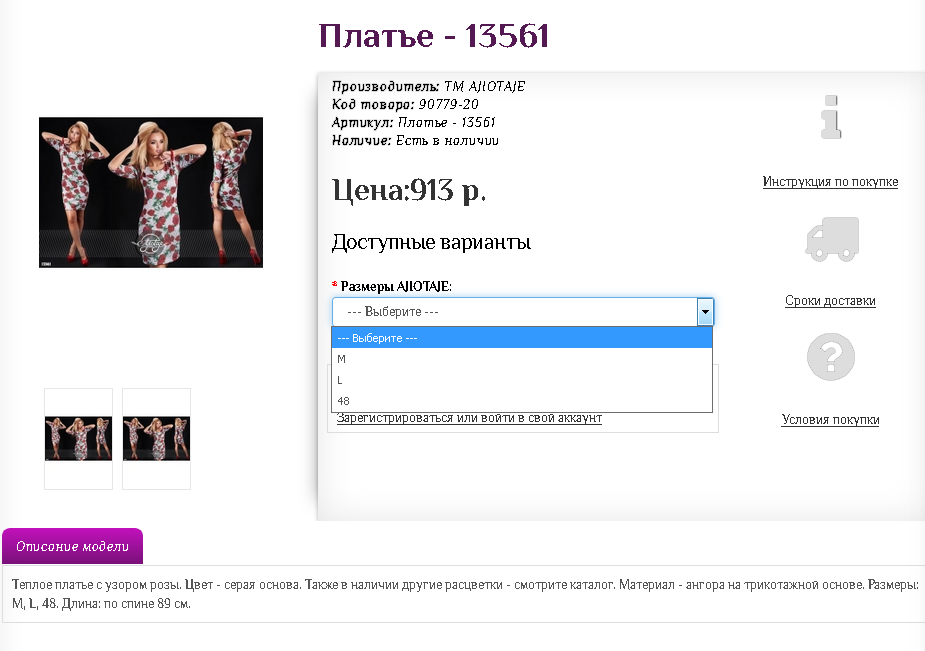Click the Платье - 13561 page title
Viewport: 925px width, 651px height.
click(434, 35)
